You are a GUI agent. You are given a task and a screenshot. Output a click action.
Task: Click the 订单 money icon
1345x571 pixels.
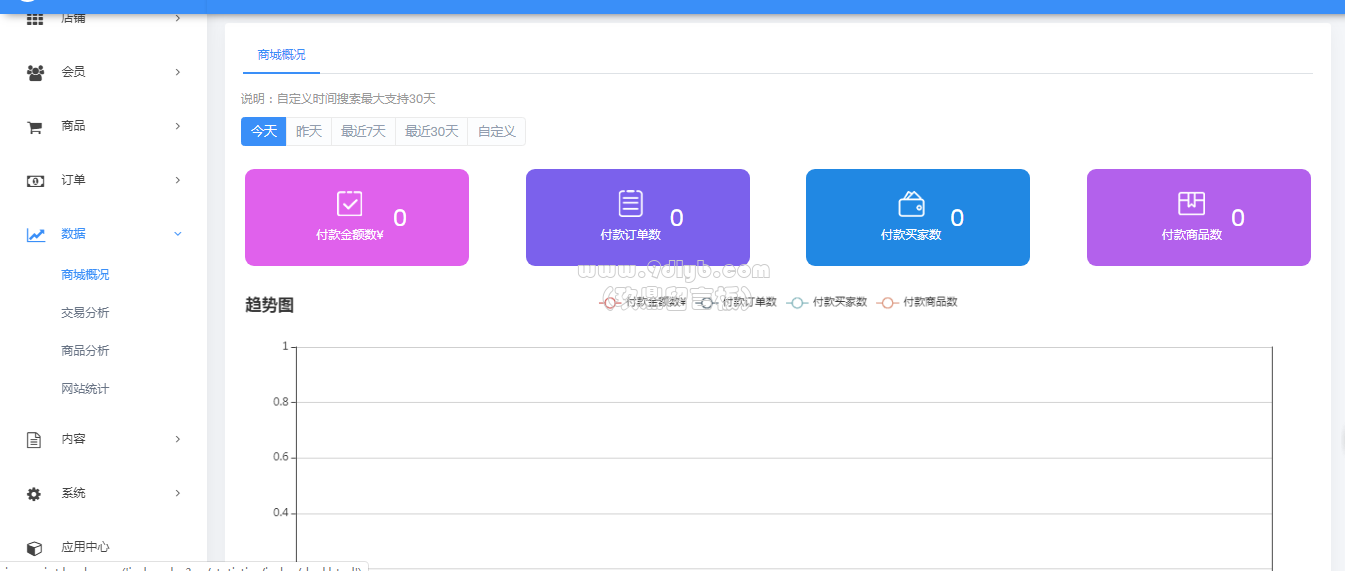click(35, 180)
